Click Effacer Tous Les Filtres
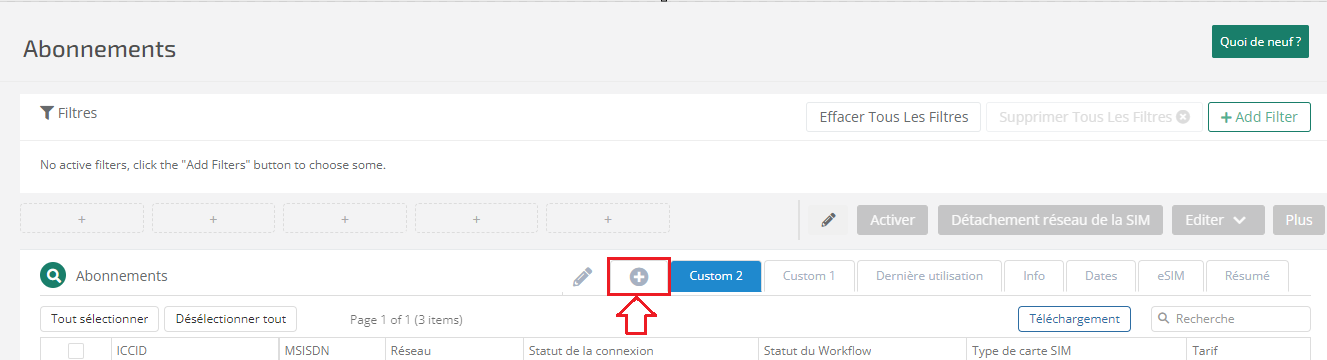Screen dimensions: 1327x360 pos(894,117)
